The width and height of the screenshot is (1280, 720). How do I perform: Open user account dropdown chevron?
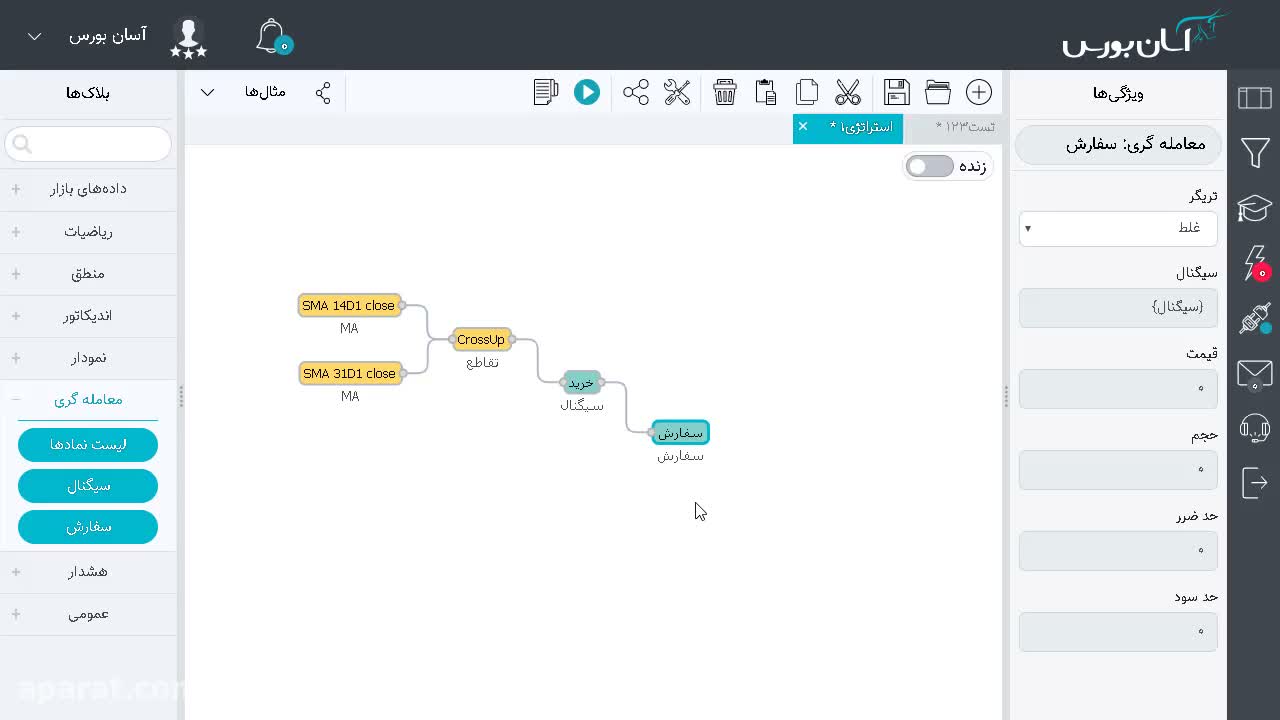(34, 36)
